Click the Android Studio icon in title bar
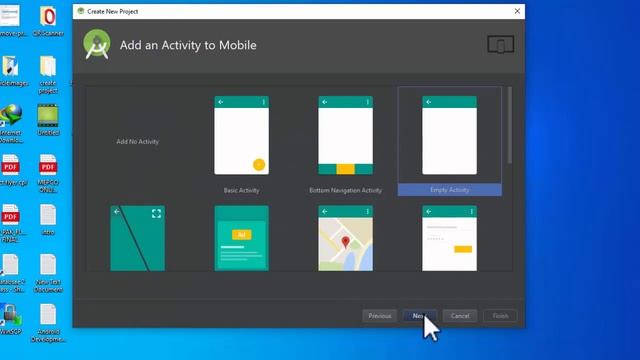The height and width of the screenshot is (360, 640). 81,11
